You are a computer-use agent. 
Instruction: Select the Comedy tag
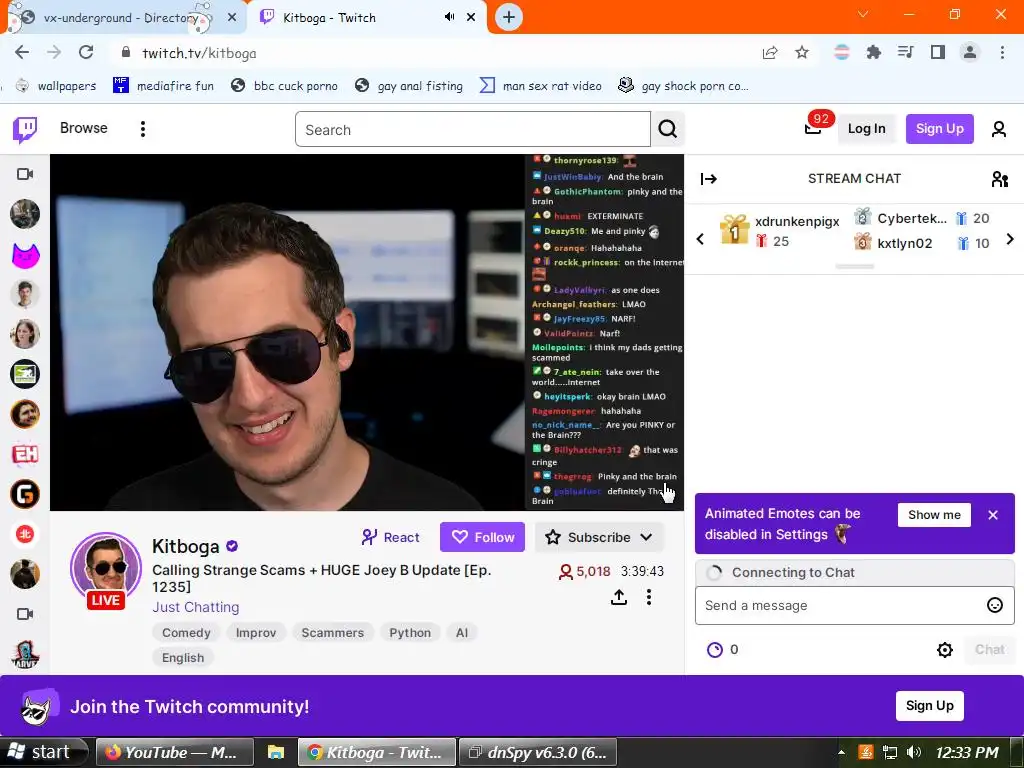[186, 633]
